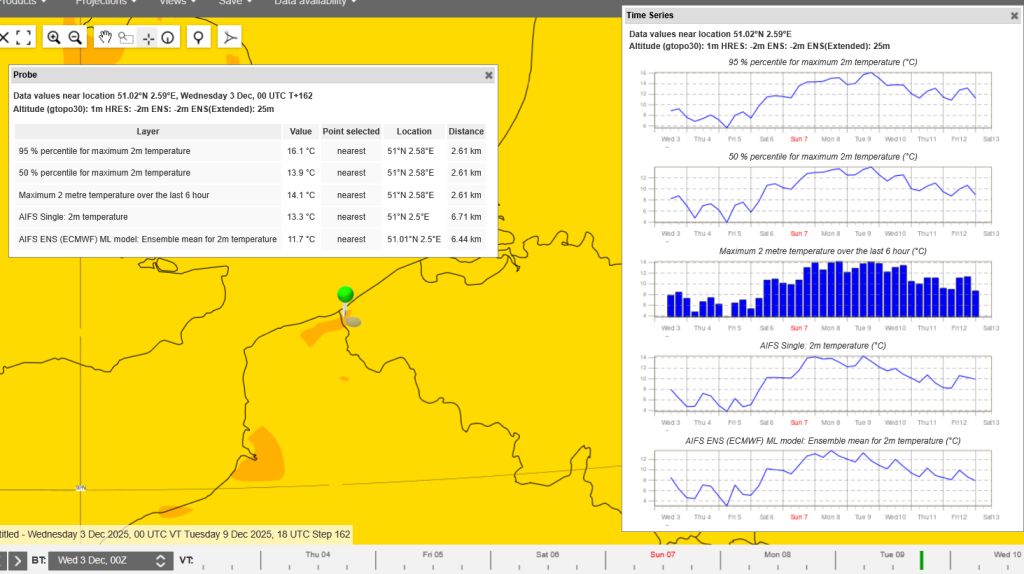This screenshot has width=1024, height=574.
Task: Select the zoom-to-rectangle tool
Action: (x=126, y=38)
